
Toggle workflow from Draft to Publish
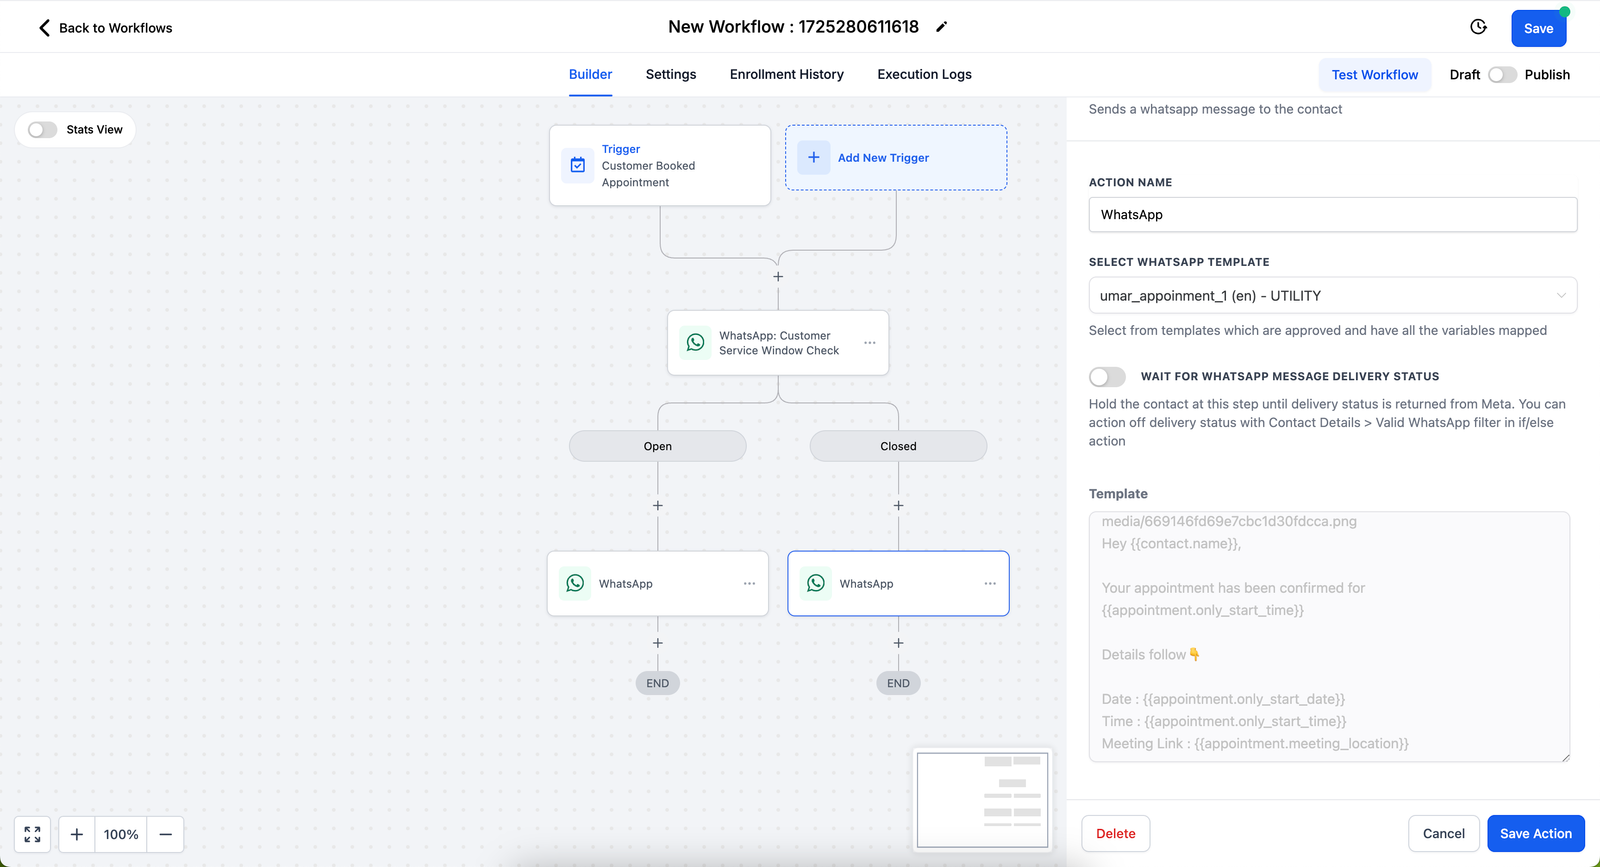(1502, 75)
